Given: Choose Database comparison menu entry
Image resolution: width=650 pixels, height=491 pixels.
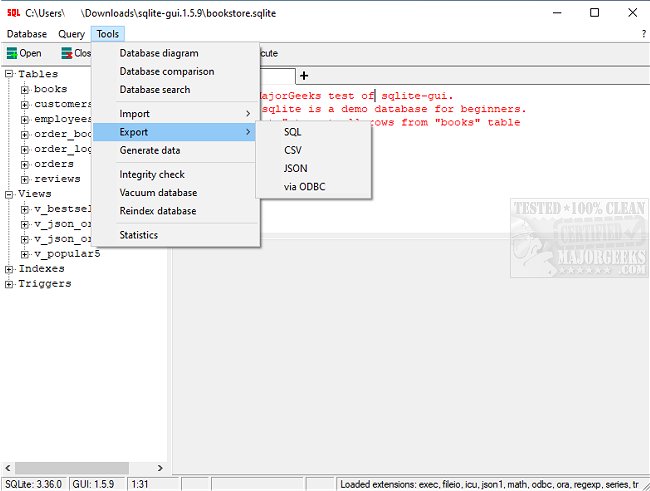Looking at the screenshot, I should [x=174, y=71].
